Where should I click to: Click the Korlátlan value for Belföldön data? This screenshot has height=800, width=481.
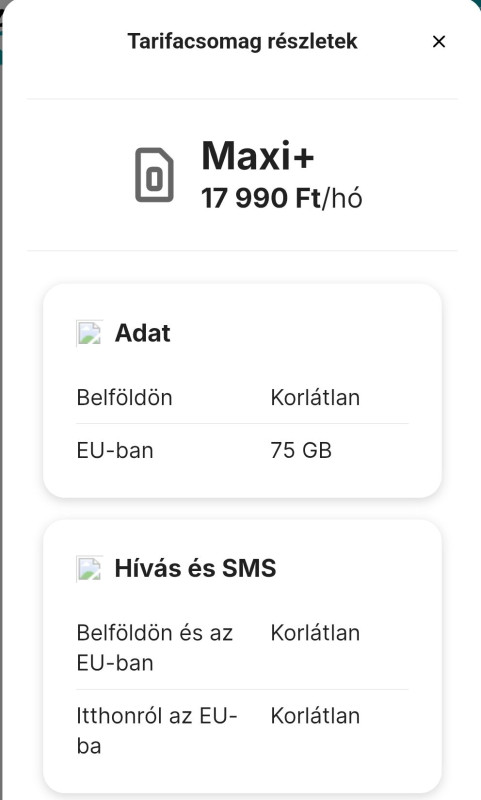tap(315, 397)
